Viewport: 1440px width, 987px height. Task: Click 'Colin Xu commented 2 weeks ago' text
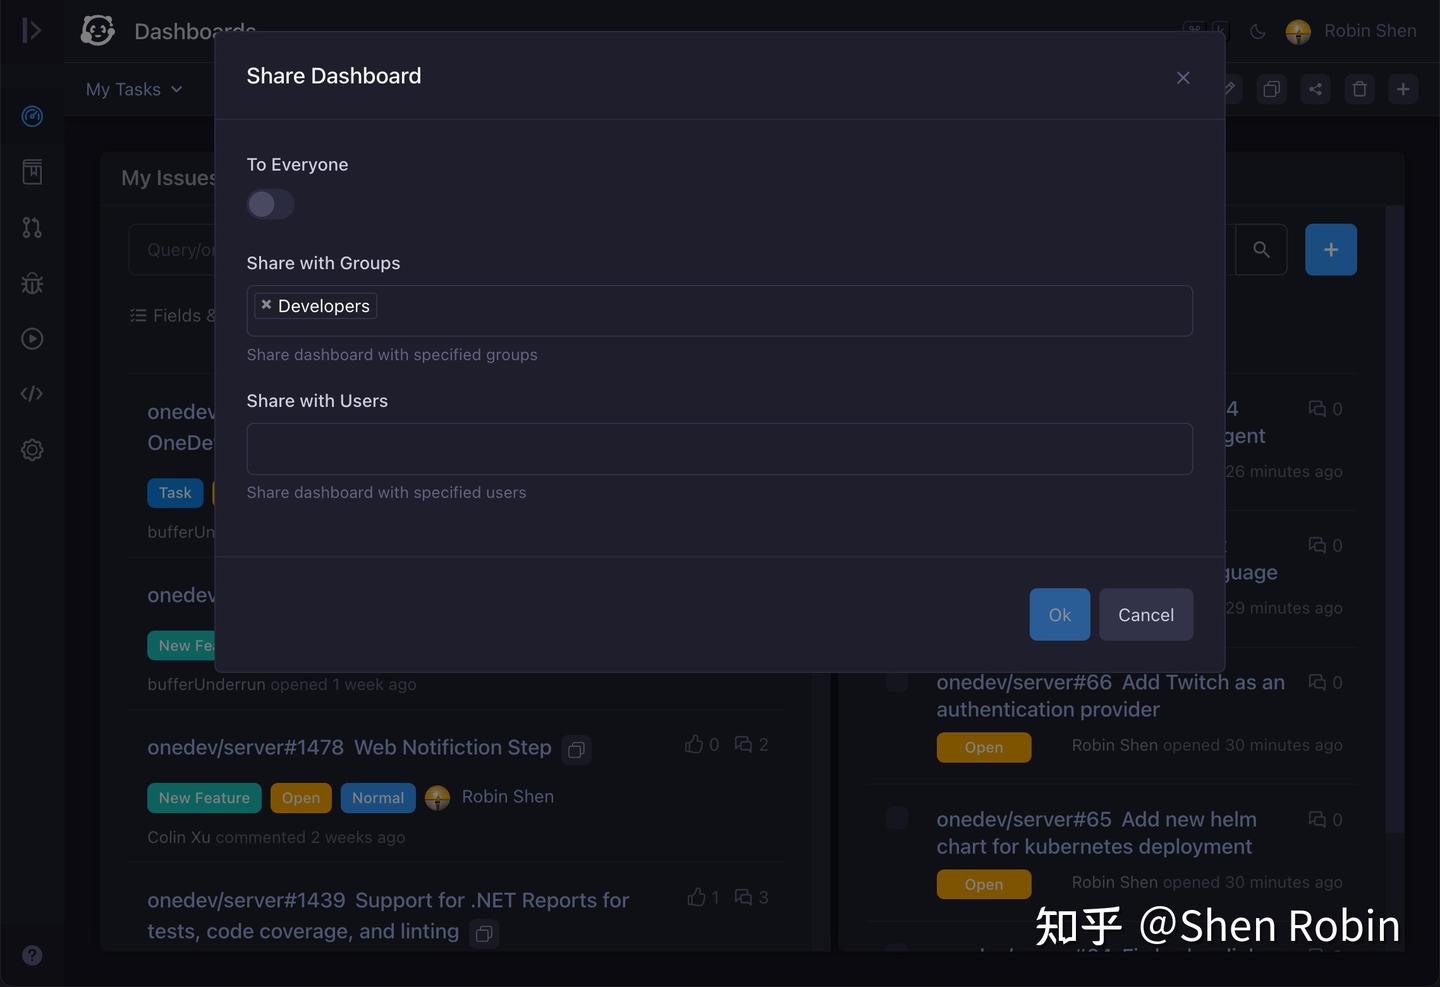click(x=276, y=837)
